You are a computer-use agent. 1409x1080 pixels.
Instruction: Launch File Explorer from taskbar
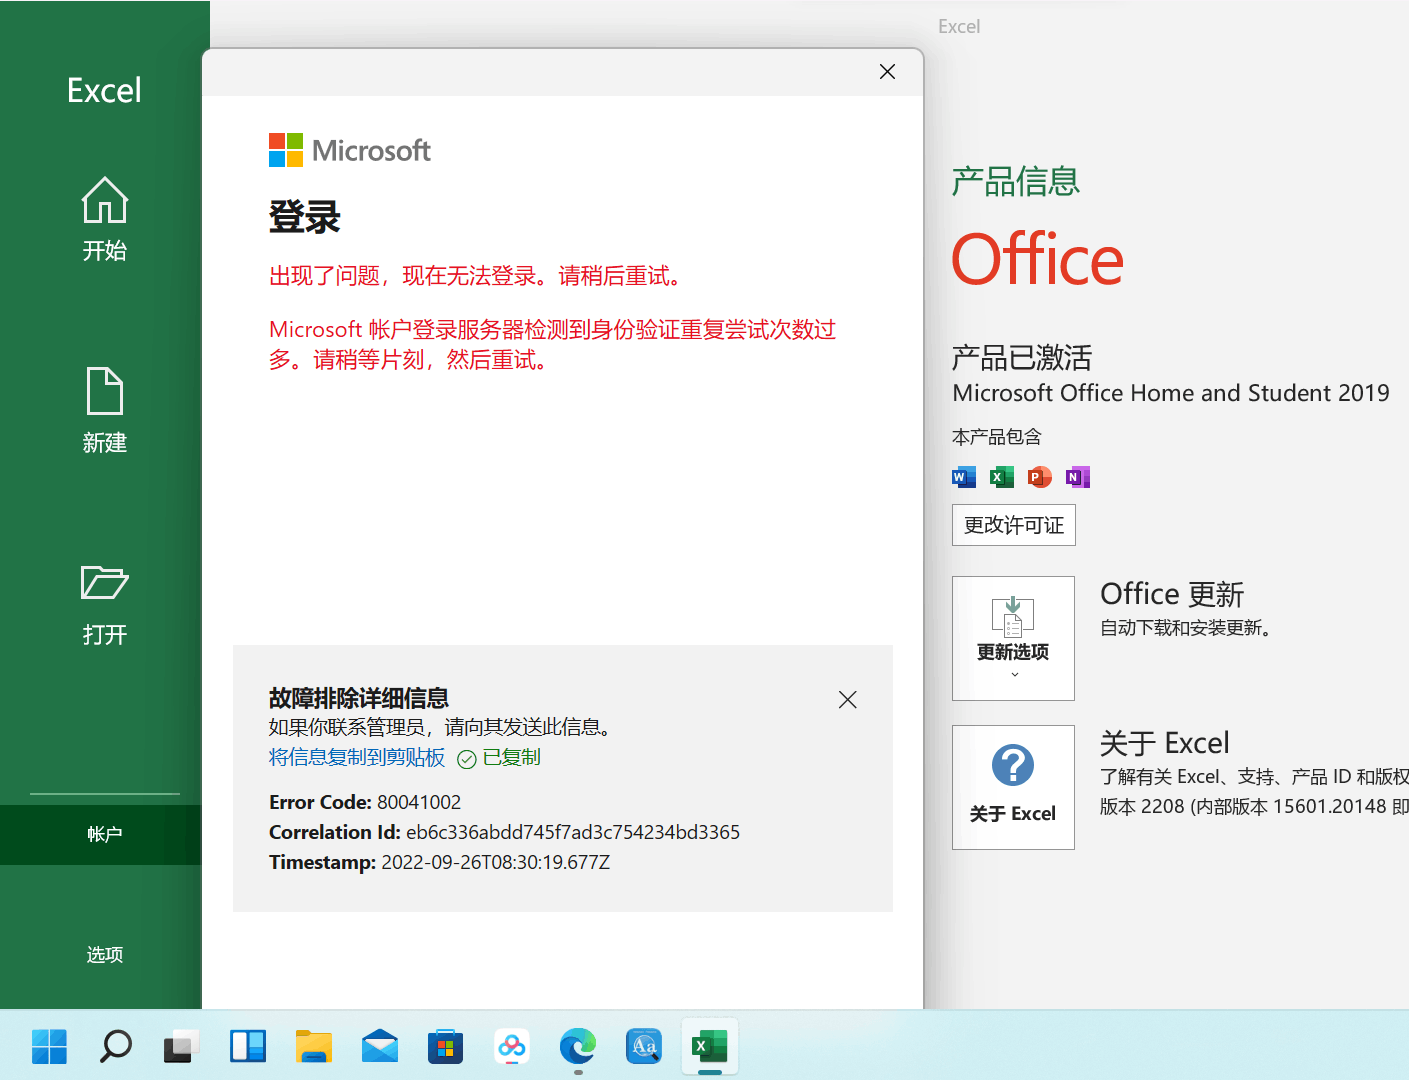point(313,1047)
